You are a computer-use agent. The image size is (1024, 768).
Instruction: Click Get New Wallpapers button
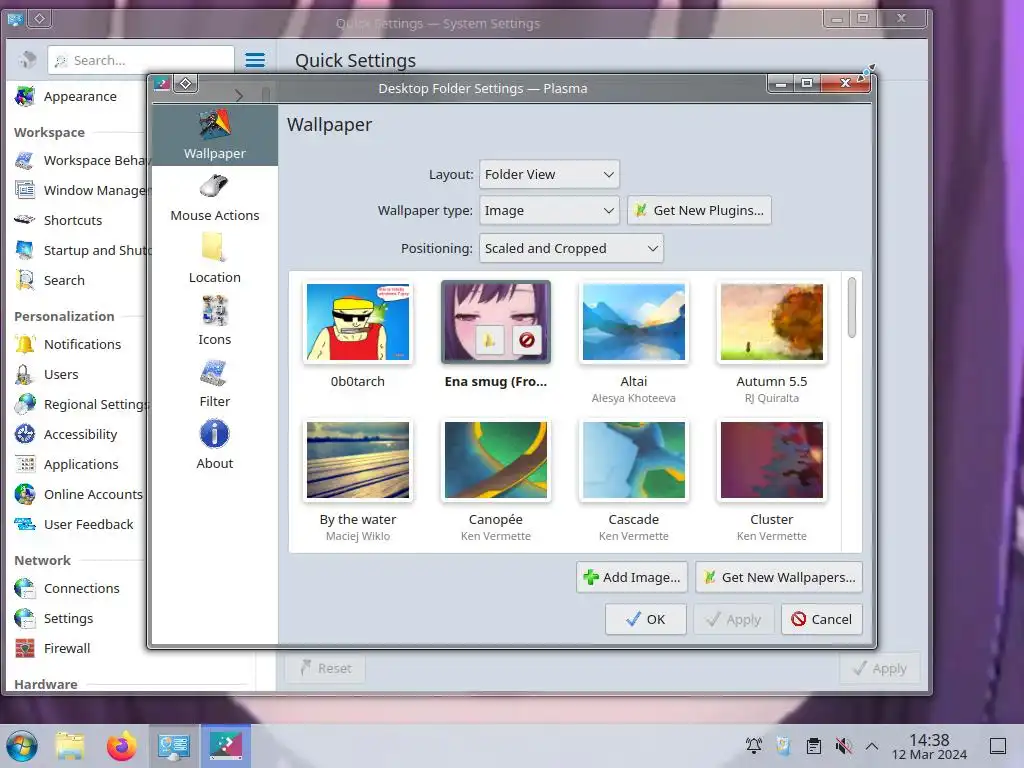pyautogui.click(x=779, y=577)
